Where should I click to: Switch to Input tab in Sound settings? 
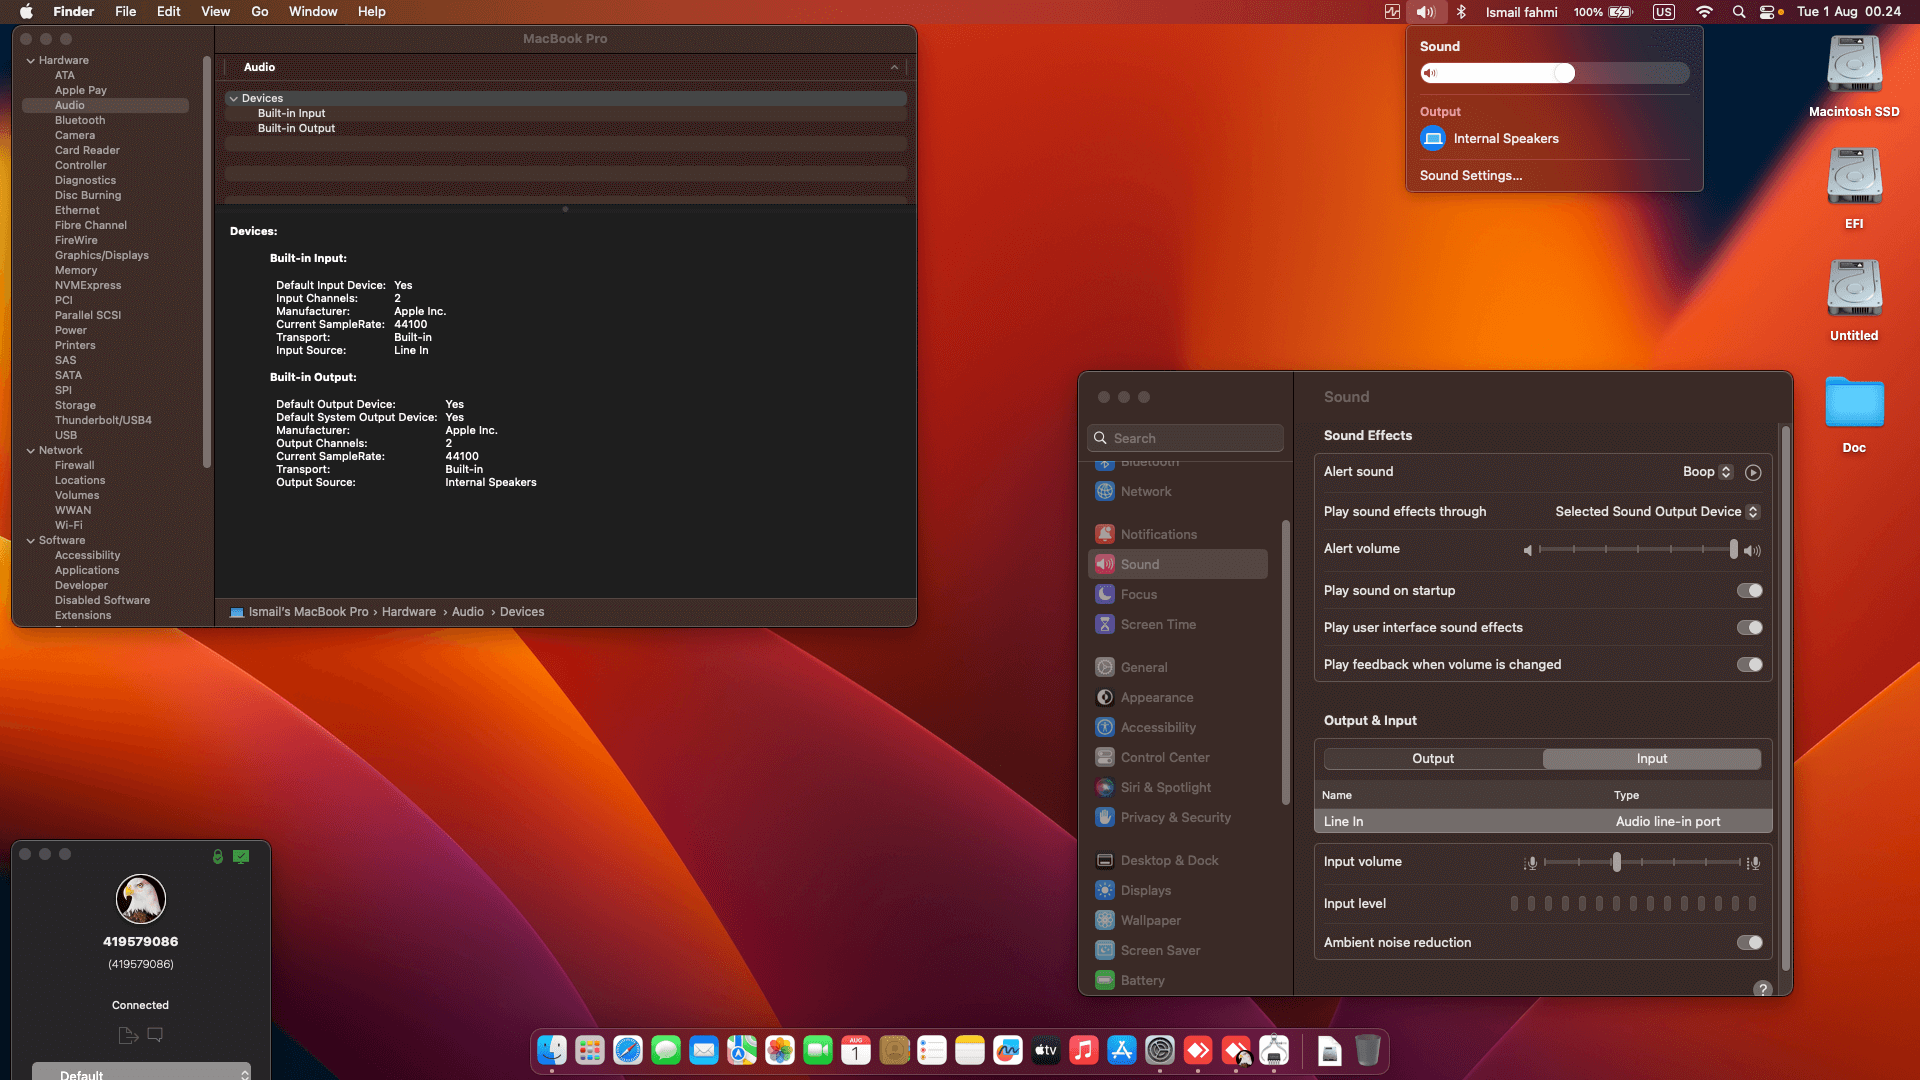click(1651, 759)
